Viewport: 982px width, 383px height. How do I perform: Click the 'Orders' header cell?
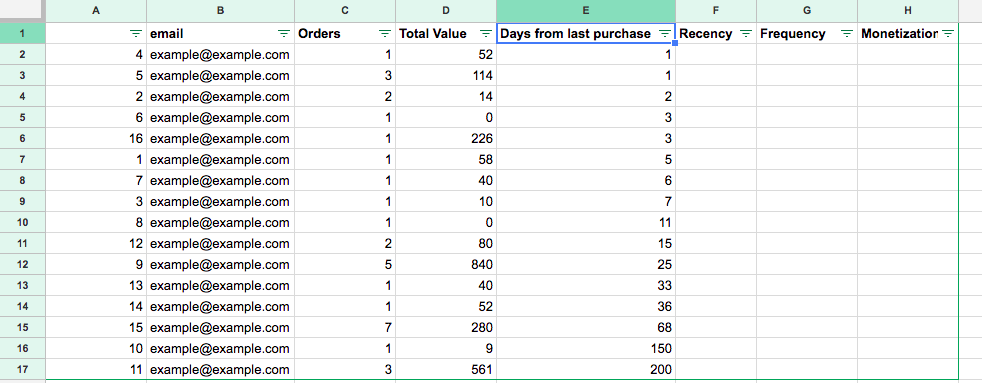pos(345,34)
